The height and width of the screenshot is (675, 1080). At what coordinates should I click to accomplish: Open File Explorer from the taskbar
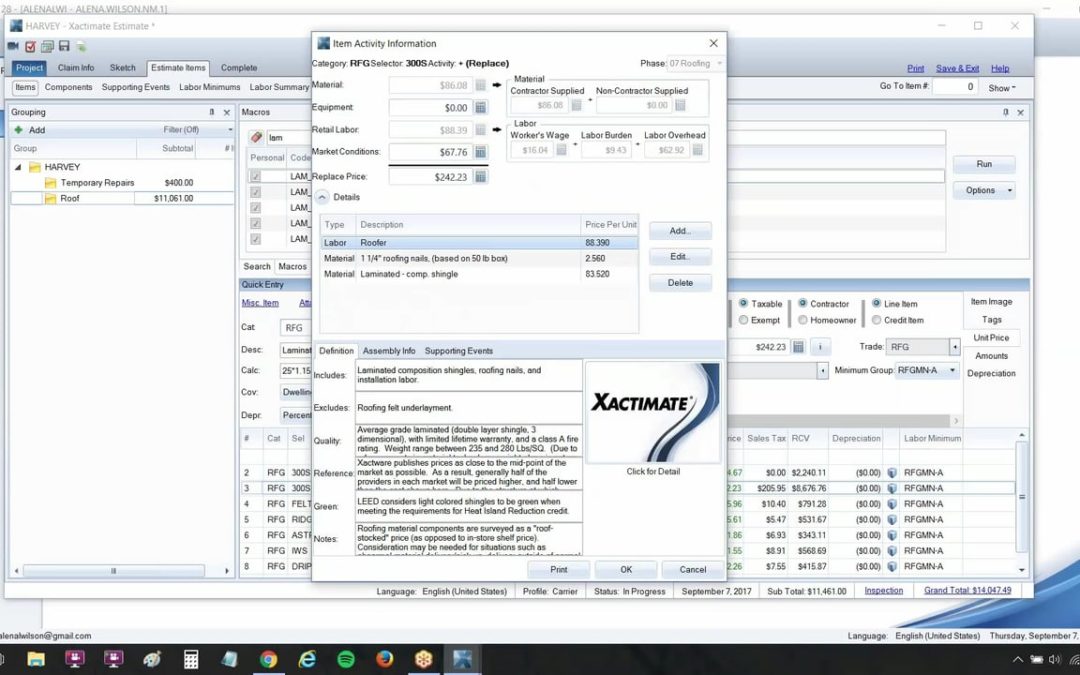pos(36,659)
